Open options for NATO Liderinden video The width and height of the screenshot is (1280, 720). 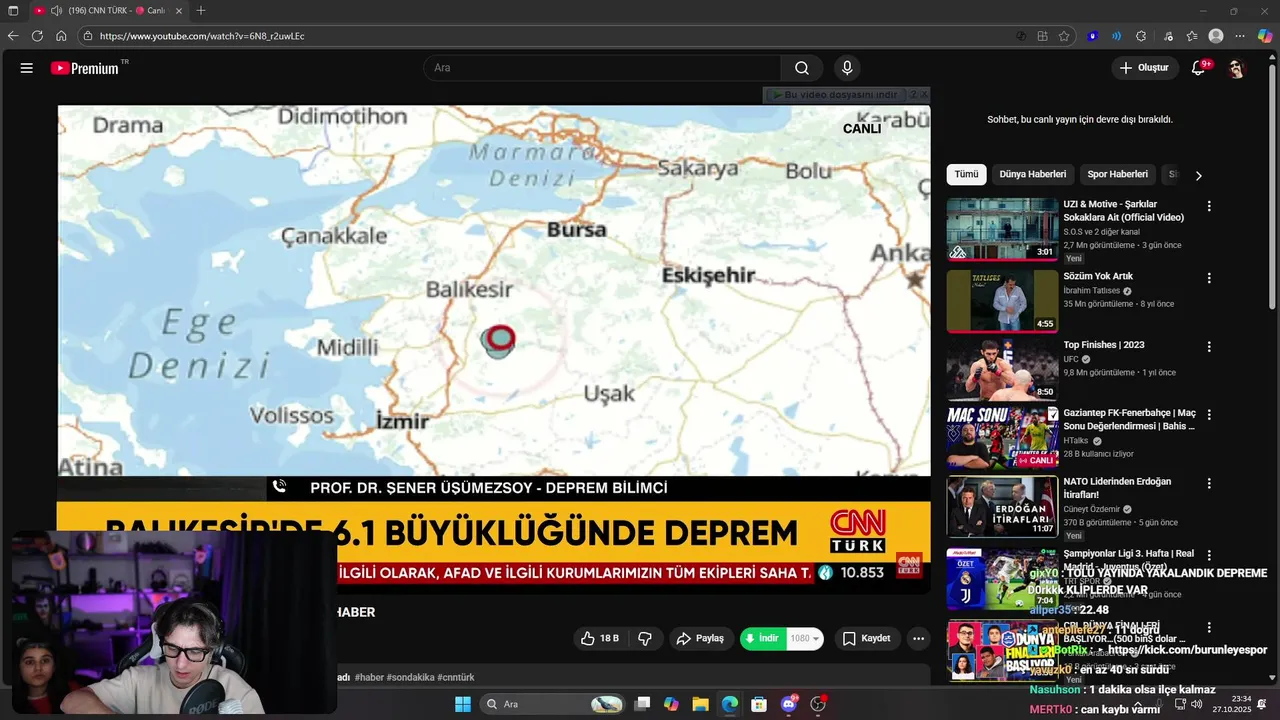(x=1209, y=483)
